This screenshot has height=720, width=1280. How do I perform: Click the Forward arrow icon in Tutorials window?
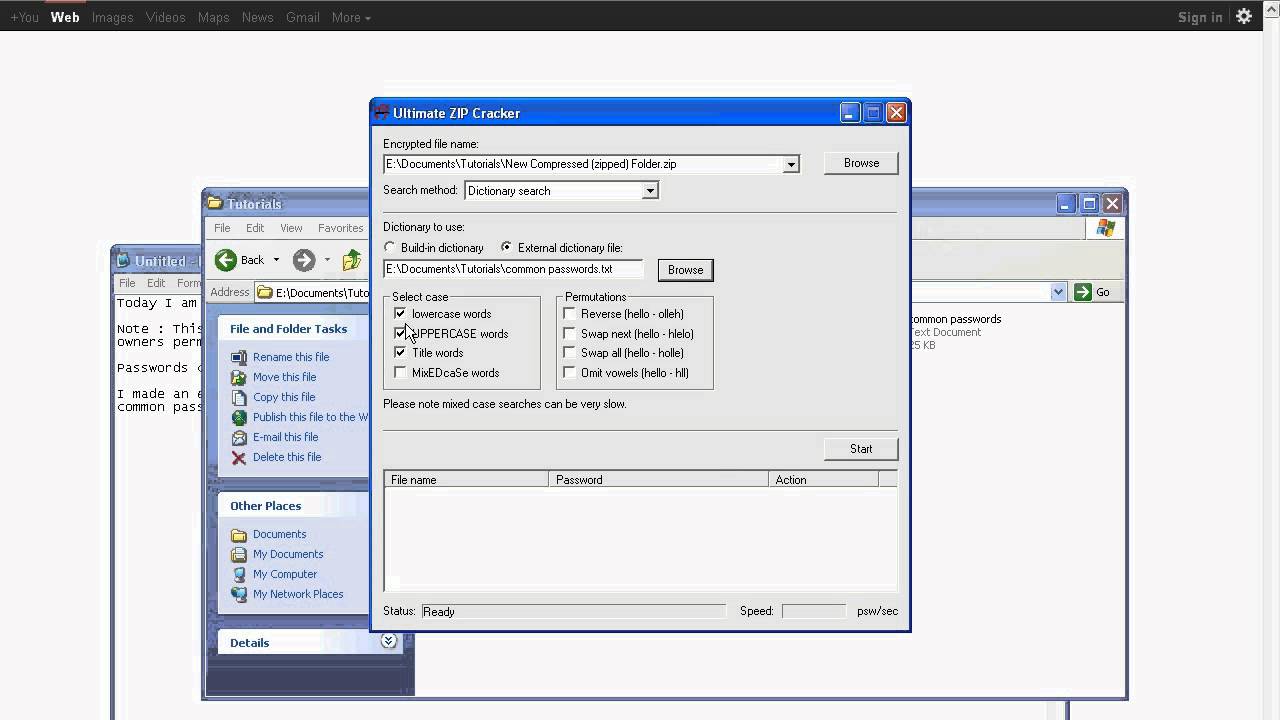click(x=304, y=260)
